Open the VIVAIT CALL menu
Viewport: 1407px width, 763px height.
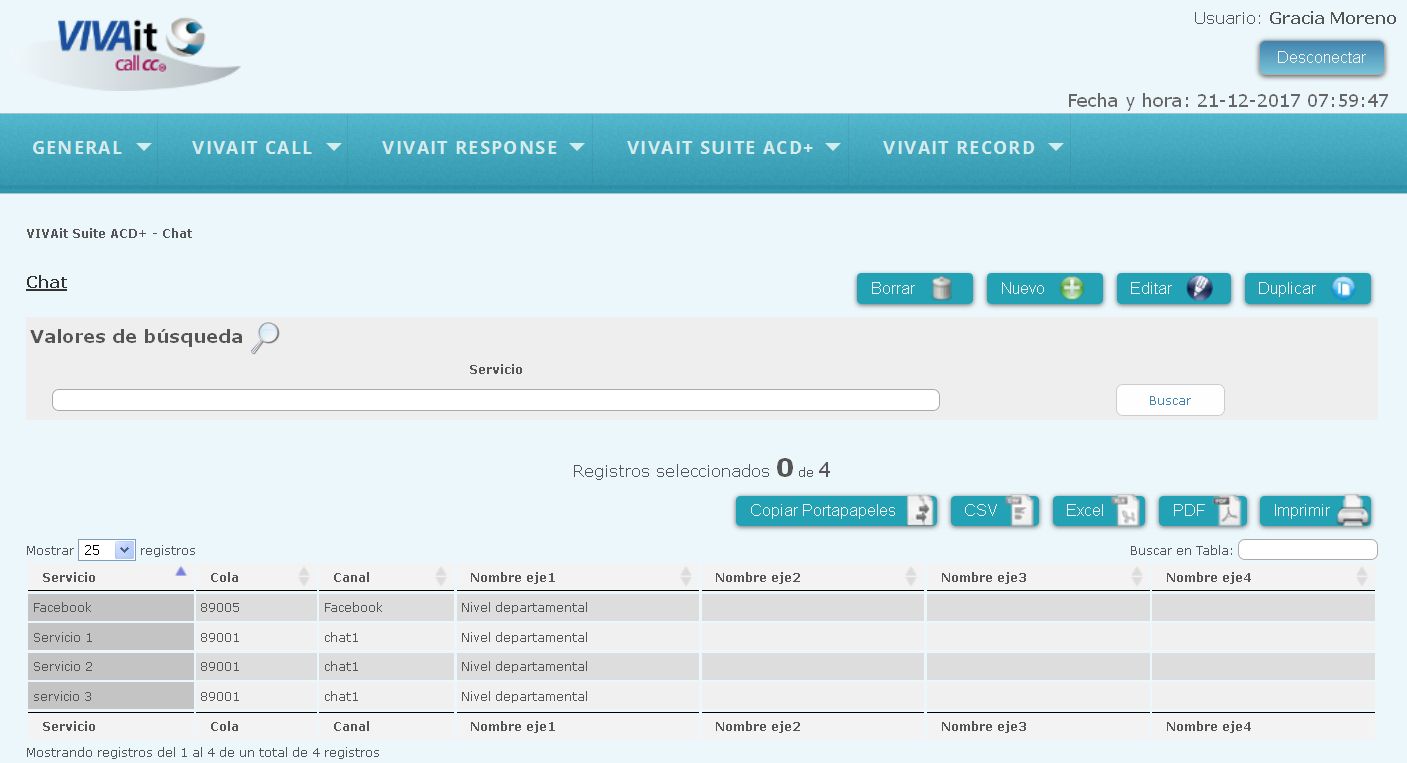(x=266, y=147)
